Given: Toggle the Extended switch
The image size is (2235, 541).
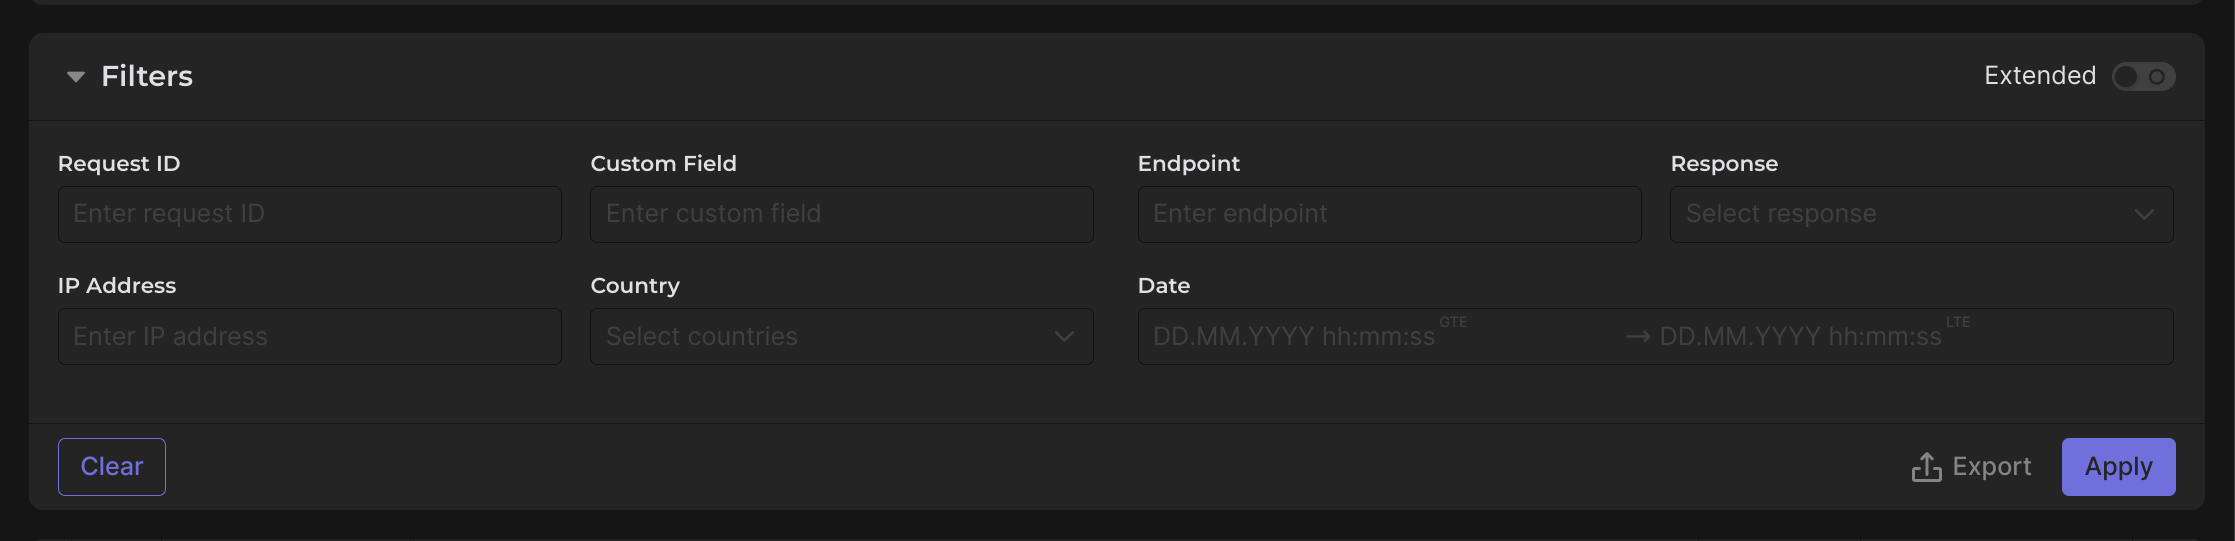Looking at the screenshot, I should point(2143,77).
